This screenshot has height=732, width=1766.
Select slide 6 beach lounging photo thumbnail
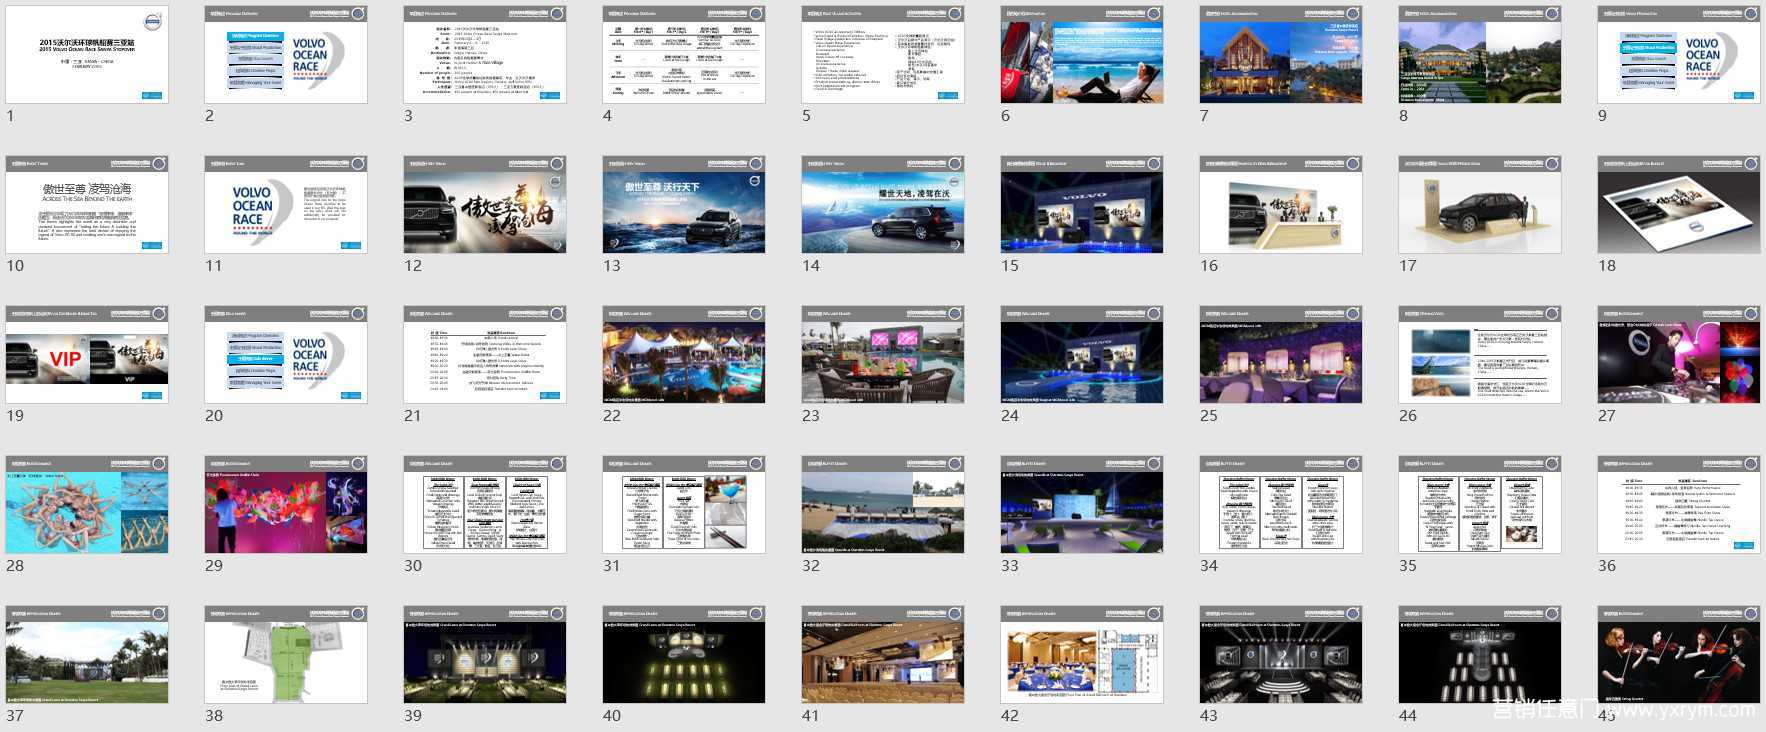click(1082, 54)
